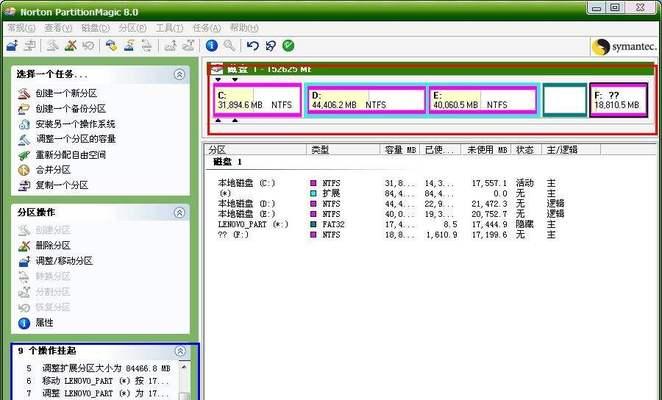The image size is (662, 400).
Task: Select the unlabeled teal block in disk map
Action: 564,100
